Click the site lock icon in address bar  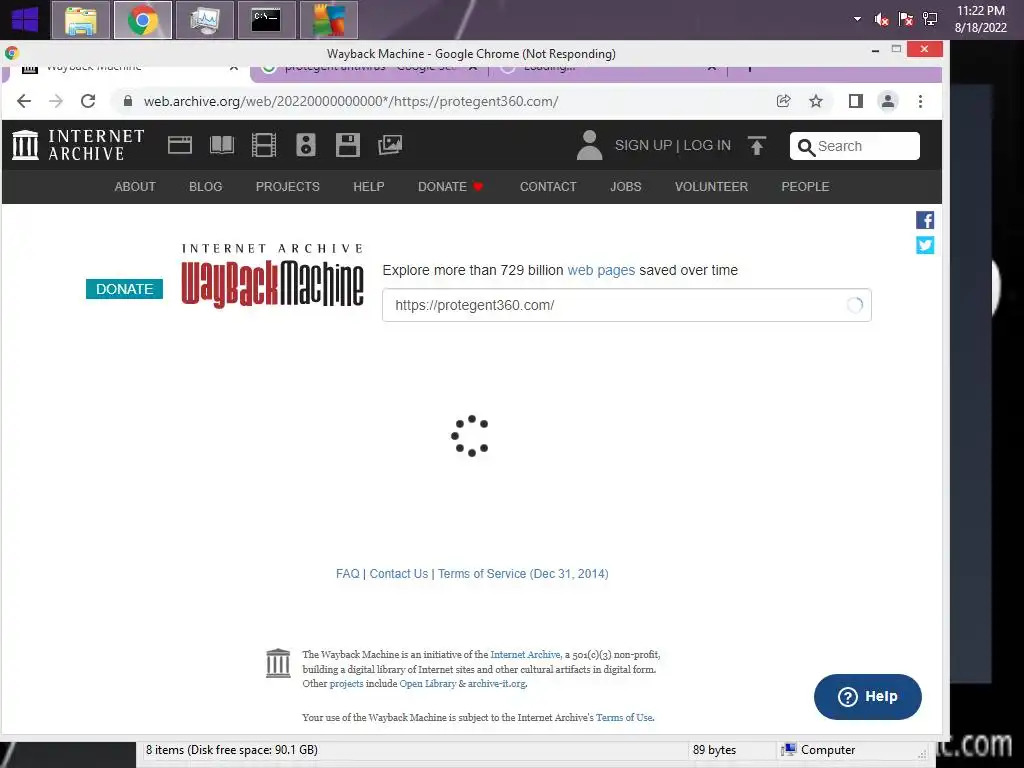pos(128,101)
